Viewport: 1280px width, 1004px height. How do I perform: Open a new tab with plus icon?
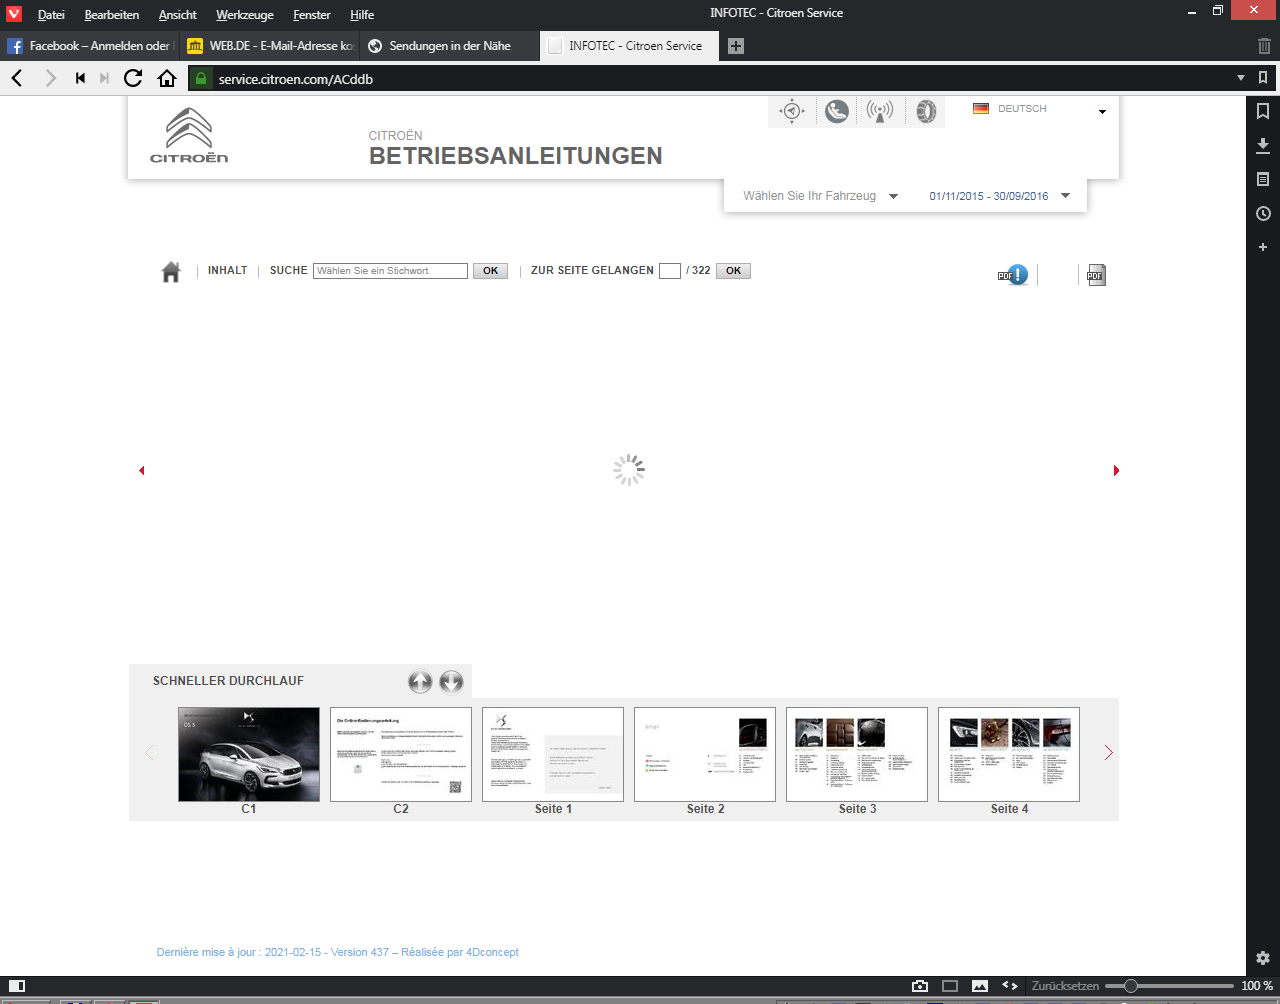[x=736, y=46]
